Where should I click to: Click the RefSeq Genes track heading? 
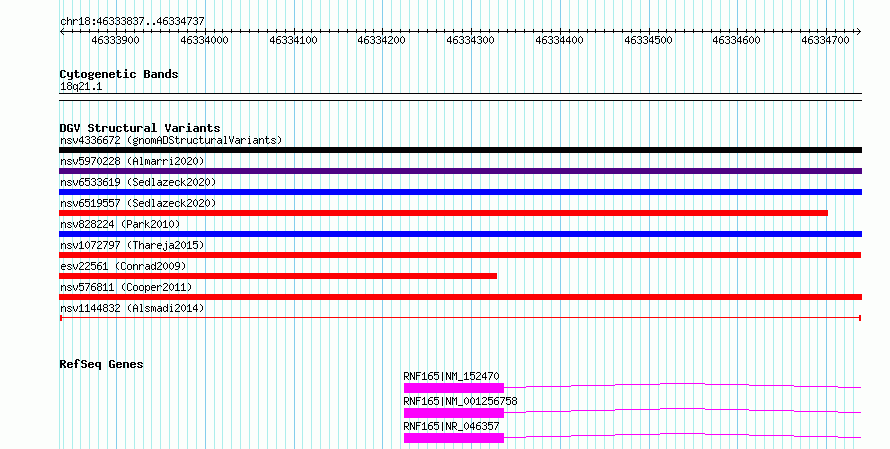tap(101, 364)
